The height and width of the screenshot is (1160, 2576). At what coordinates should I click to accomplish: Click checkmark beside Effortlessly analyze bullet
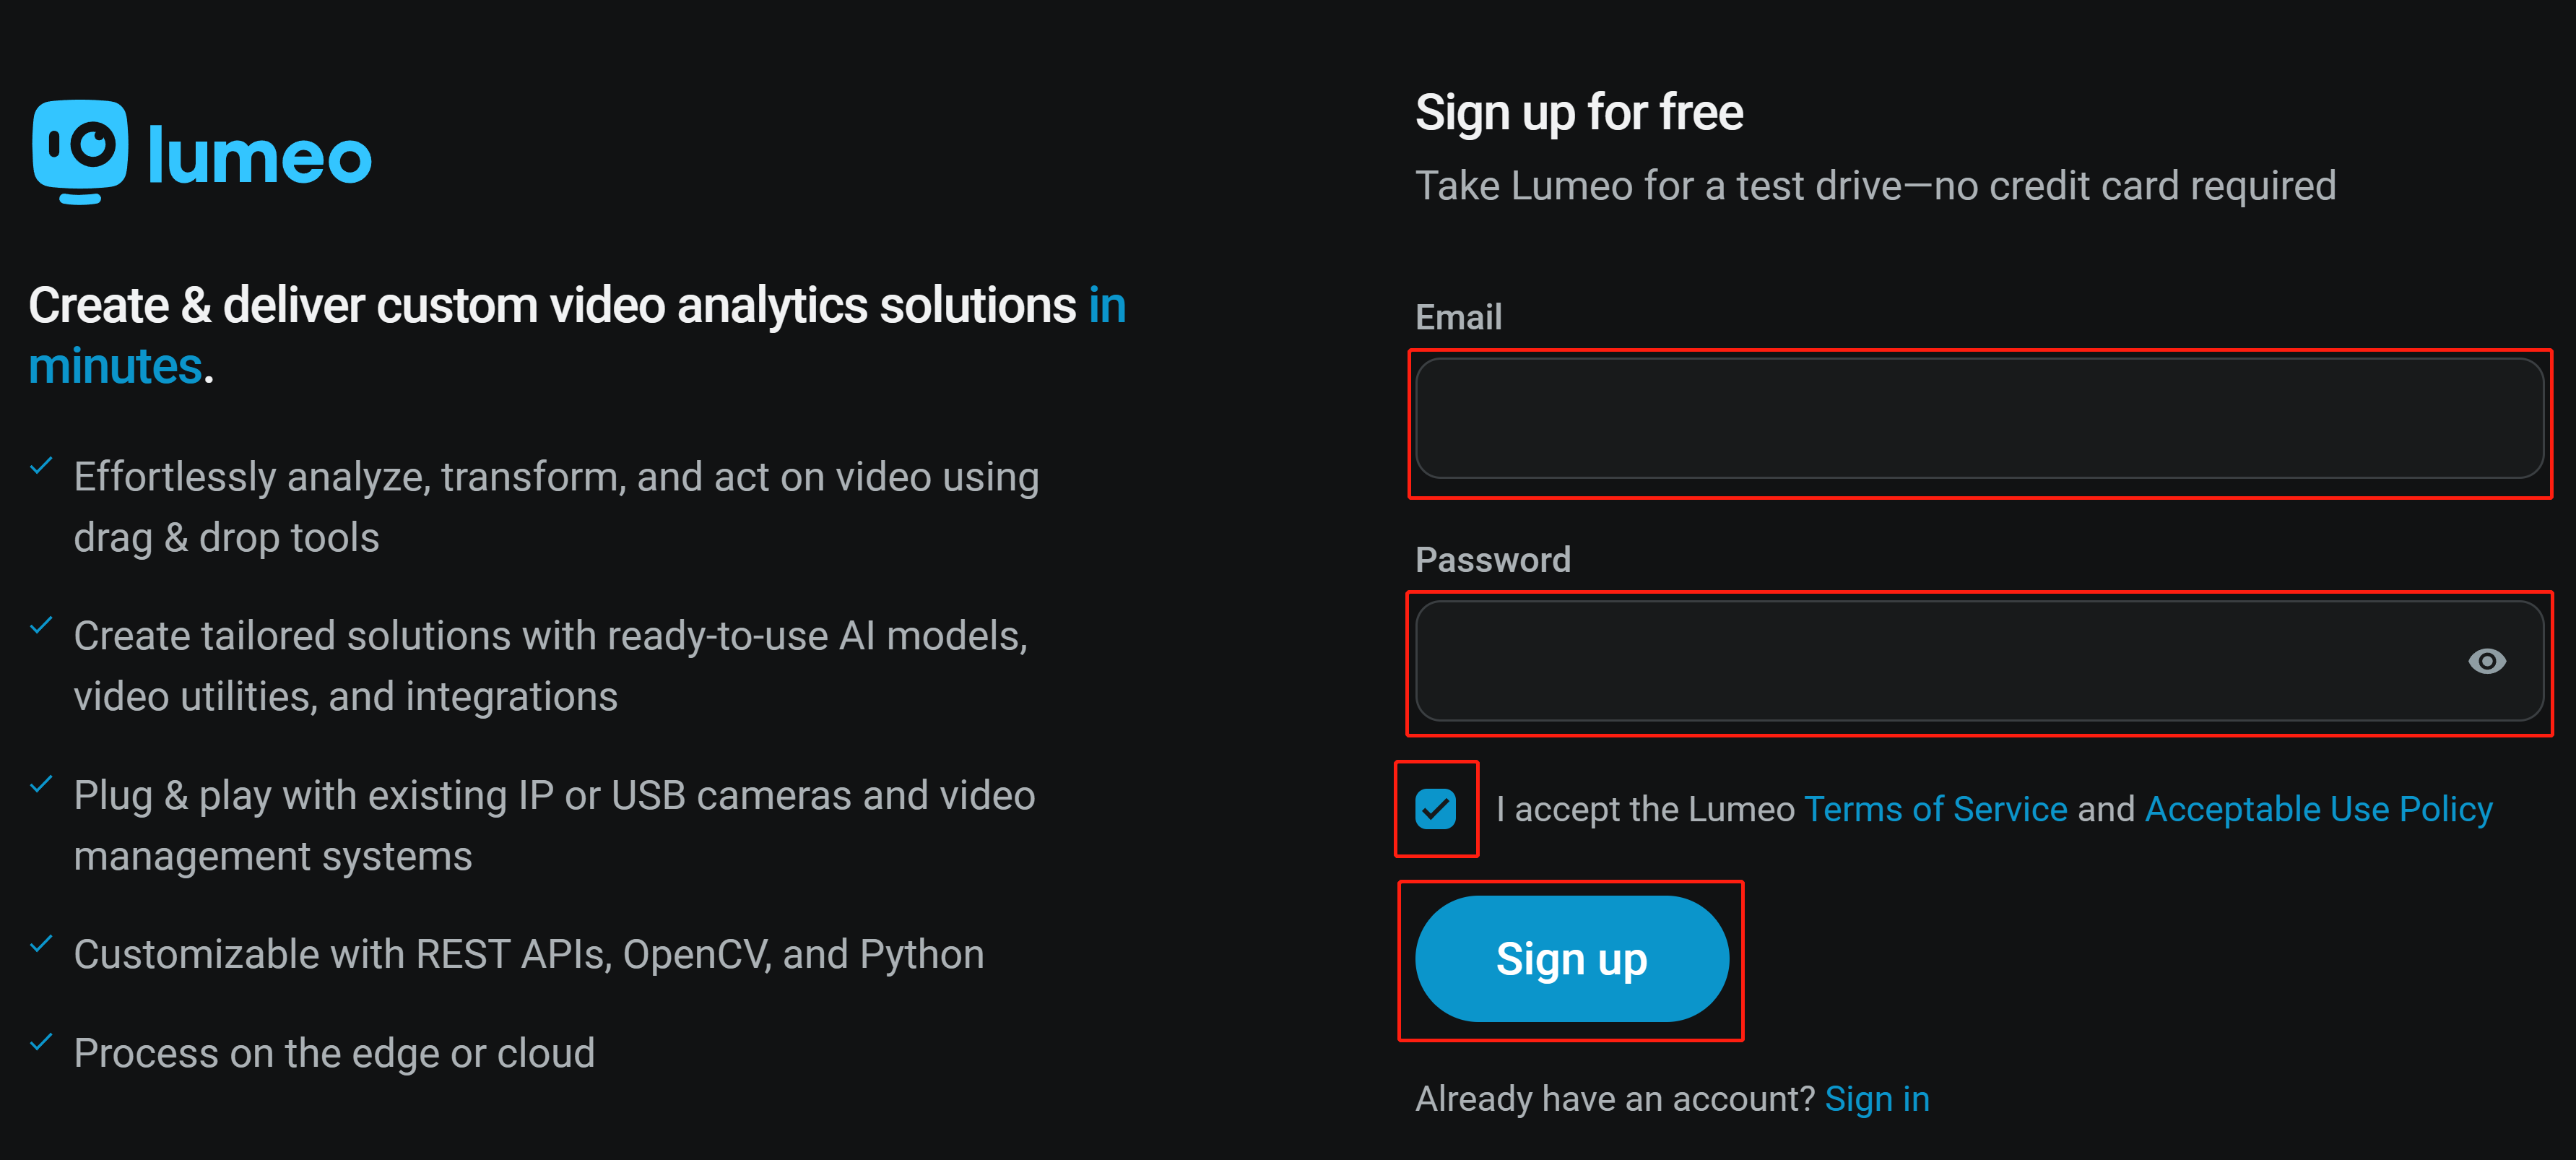pyautogui.click(x=41, y=466)
